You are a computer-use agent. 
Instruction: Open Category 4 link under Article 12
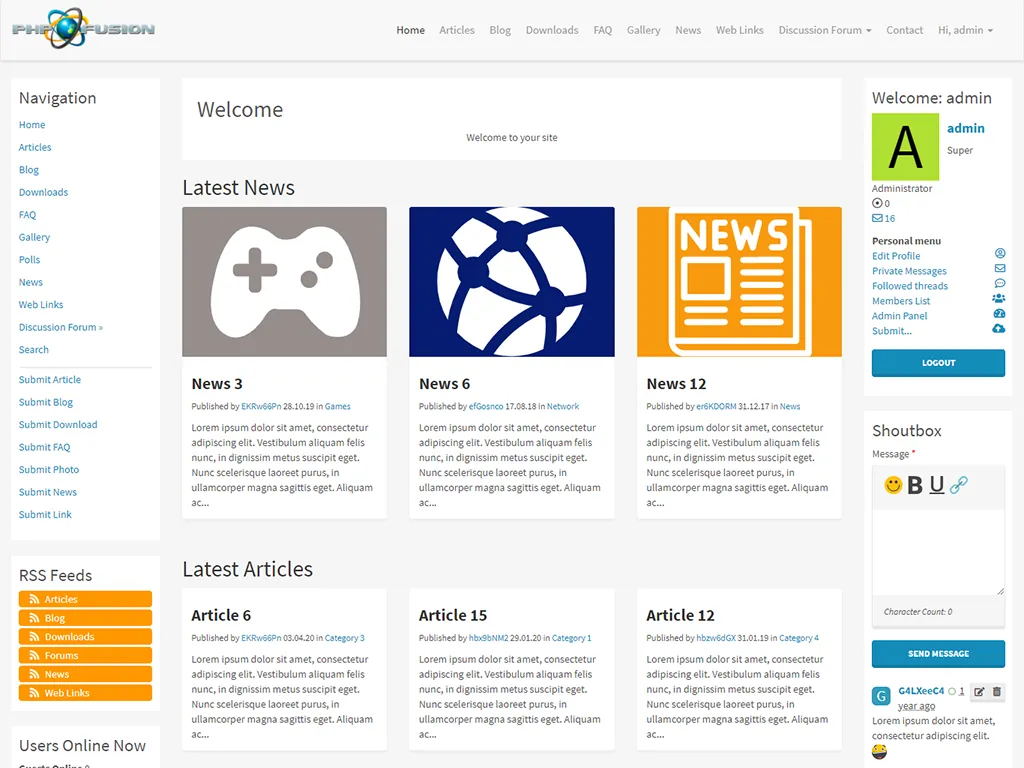click(x=799, y=638)
